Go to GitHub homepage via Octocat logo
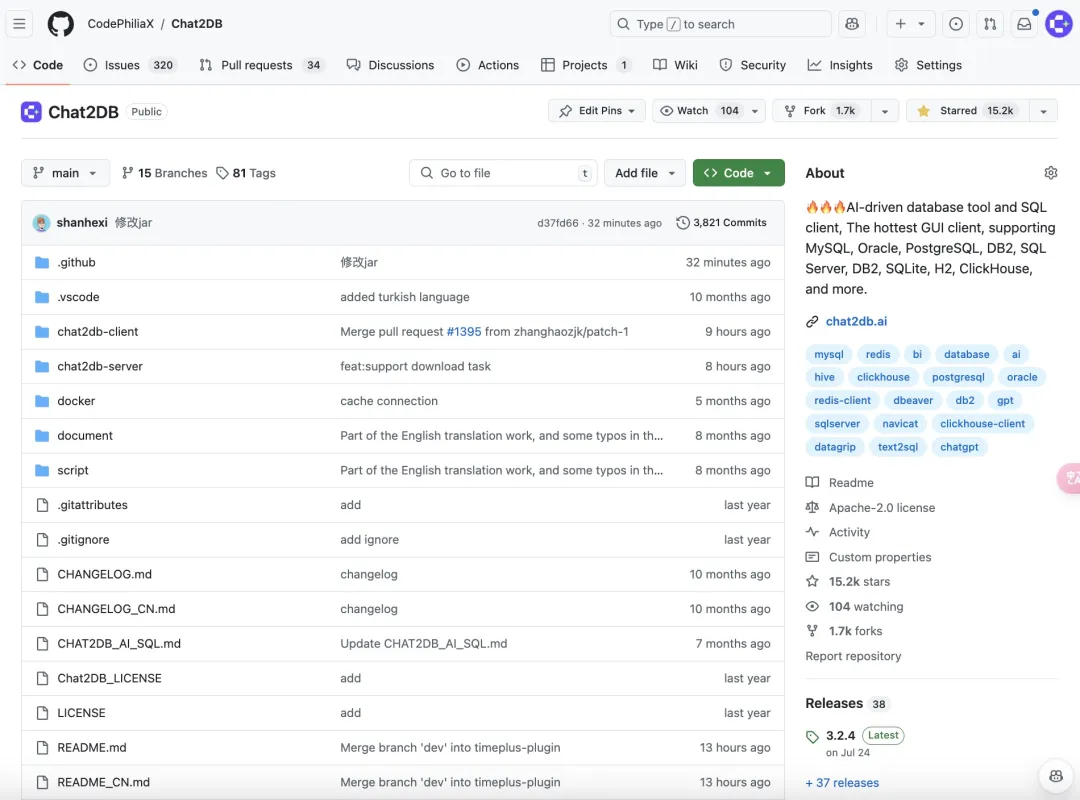1080x800 pixels. [61, 24]
